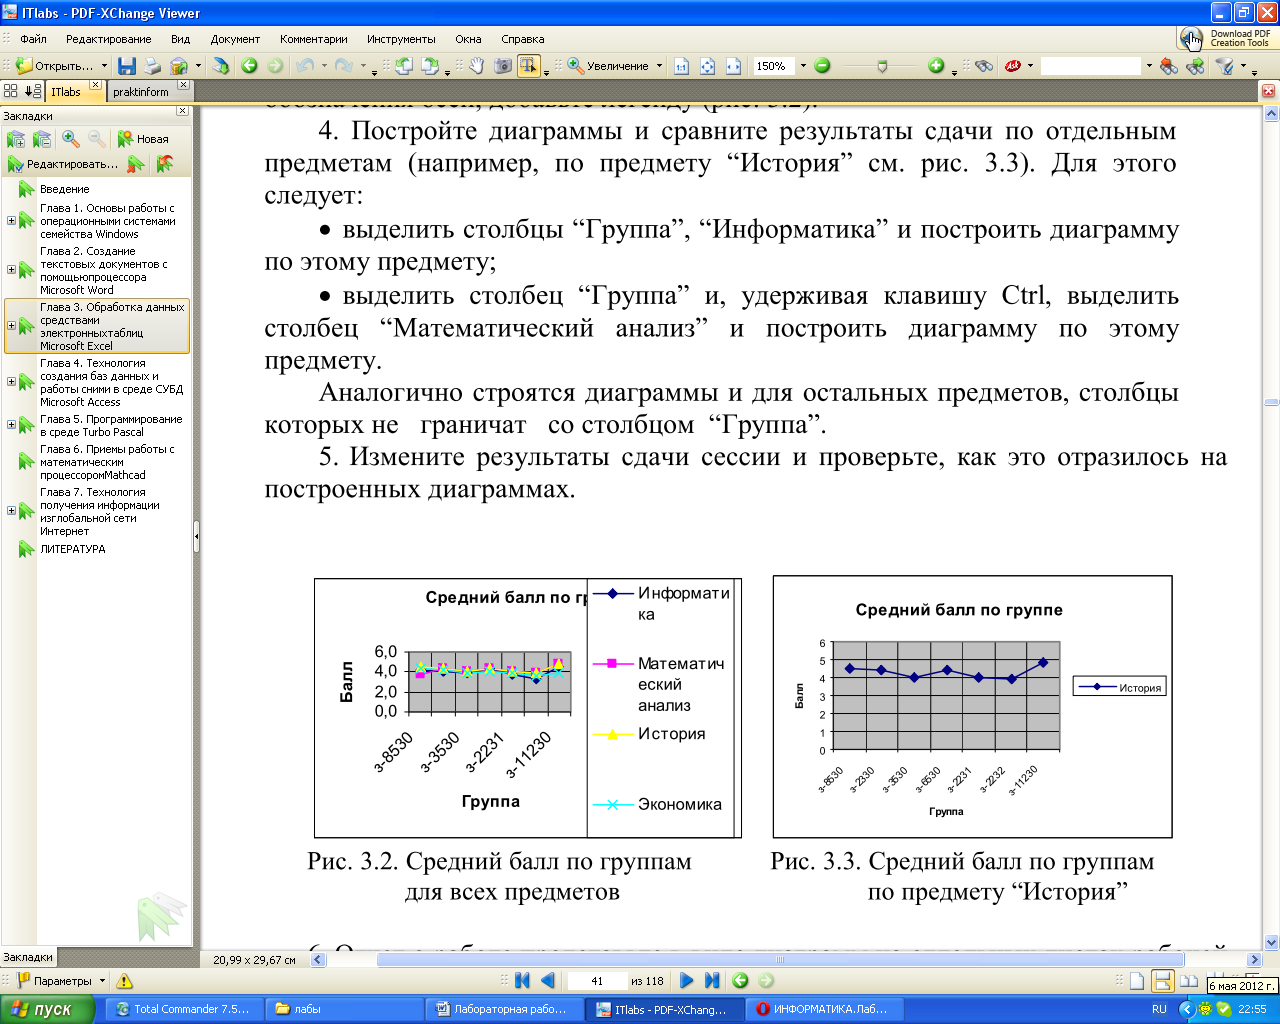The image size is (1280, 1024).
Task: Open the Открыть dropdown arrow
Action: 104,66
